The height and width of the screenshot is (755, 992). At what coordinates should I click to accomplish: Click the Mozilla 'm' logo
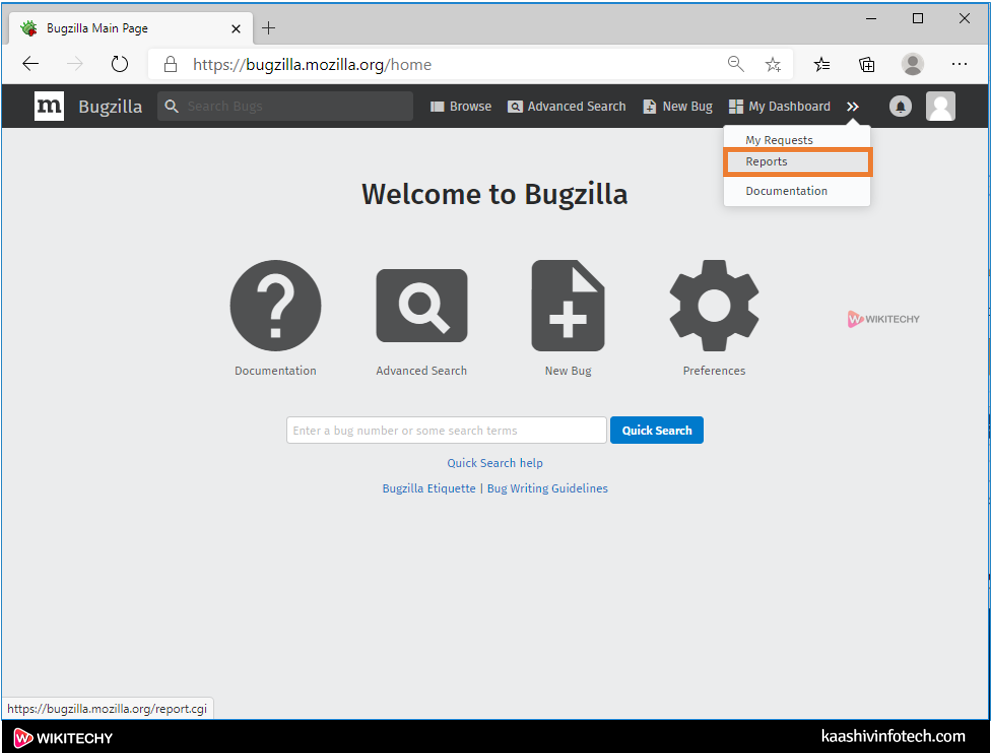click(x=49, y=106)
